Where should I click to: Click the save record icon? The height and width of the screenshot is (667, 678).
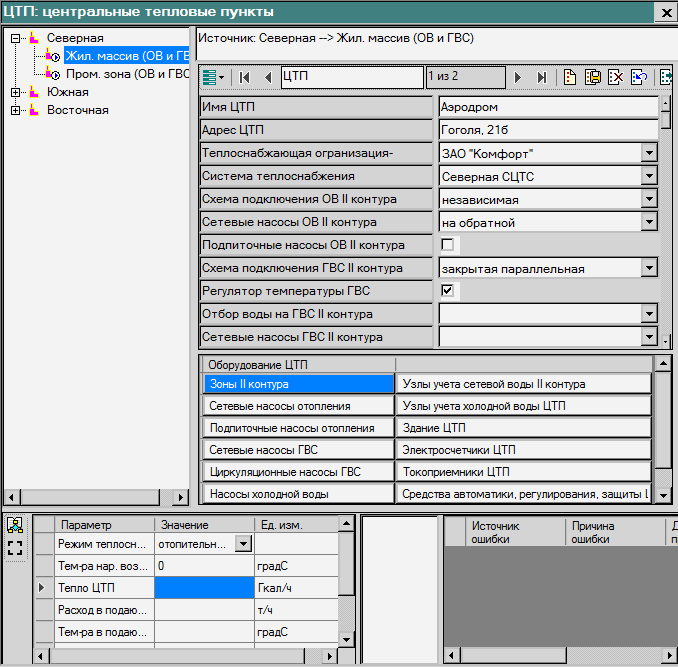[593, 77]
